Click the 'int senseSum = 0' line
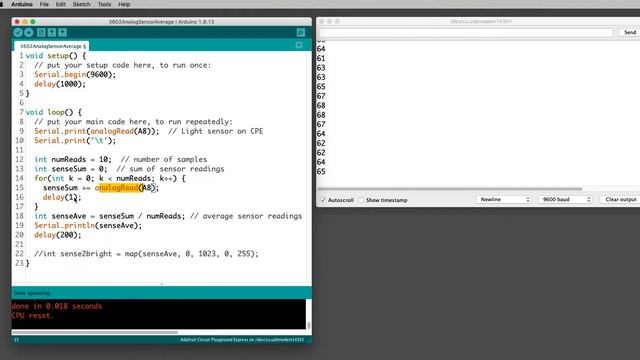Screen dimensions: 640x360 tap(129, 169)
